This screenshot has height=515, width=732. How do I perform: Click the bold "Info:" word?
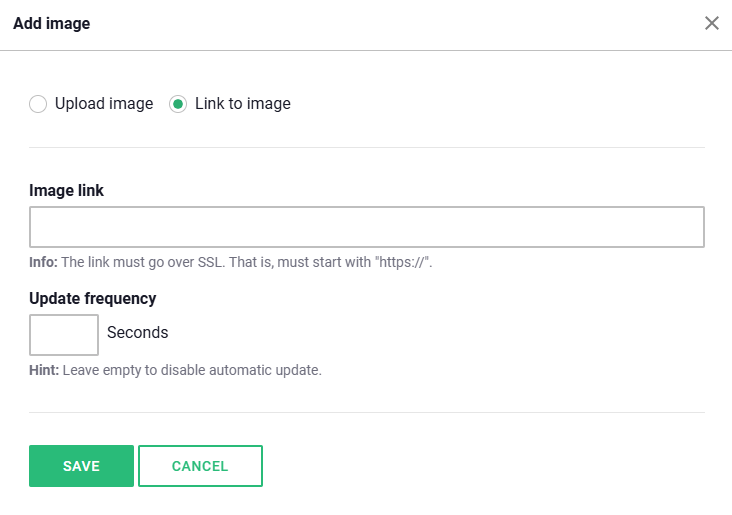pyautogui.click(x=44, y=262)
